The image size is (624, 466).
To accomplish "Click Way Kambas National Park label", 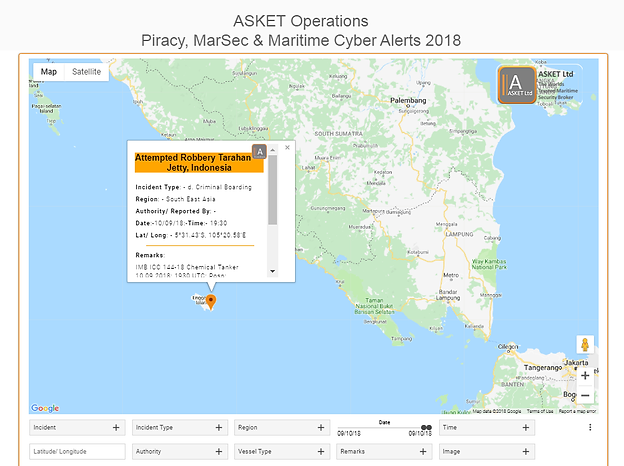I will (x=489, y=264).
